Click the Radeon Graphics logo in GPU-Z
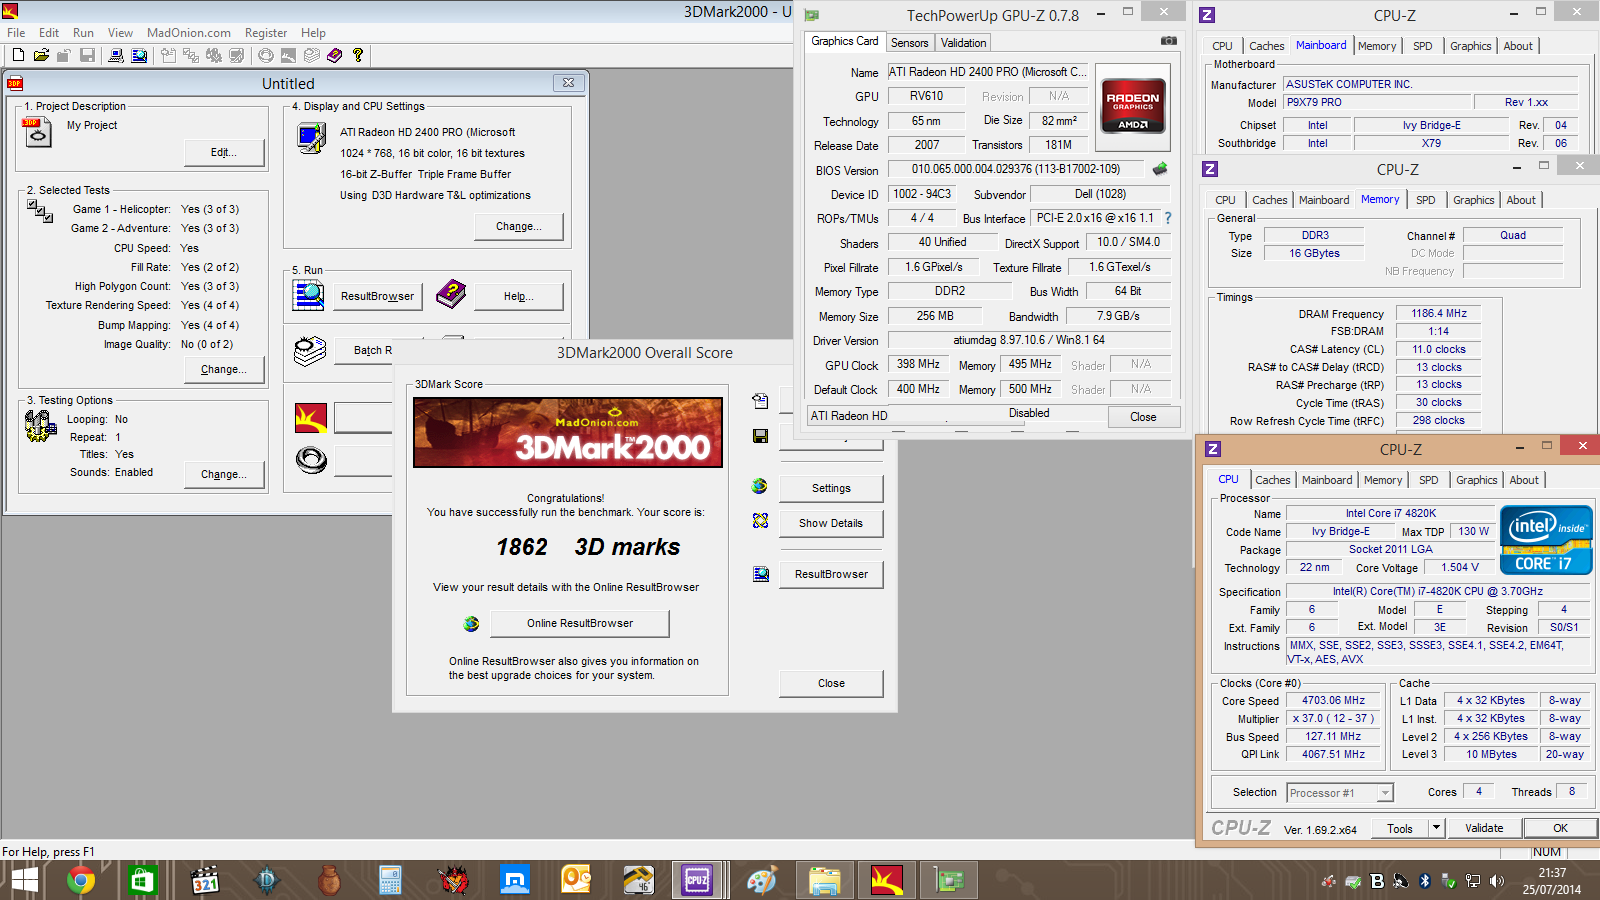Image resolution: width=1600 pixels, height=900 pixels. click(1133, 107)
